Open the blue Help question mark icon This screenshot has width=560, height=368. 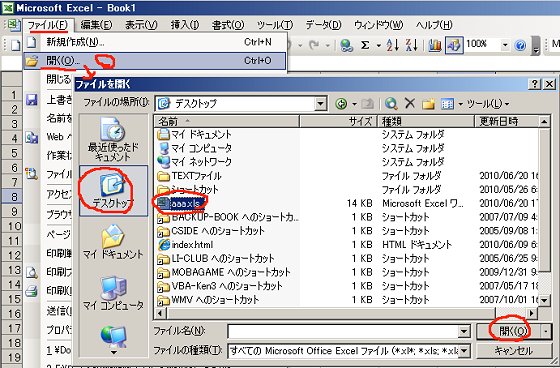[520, 45]
